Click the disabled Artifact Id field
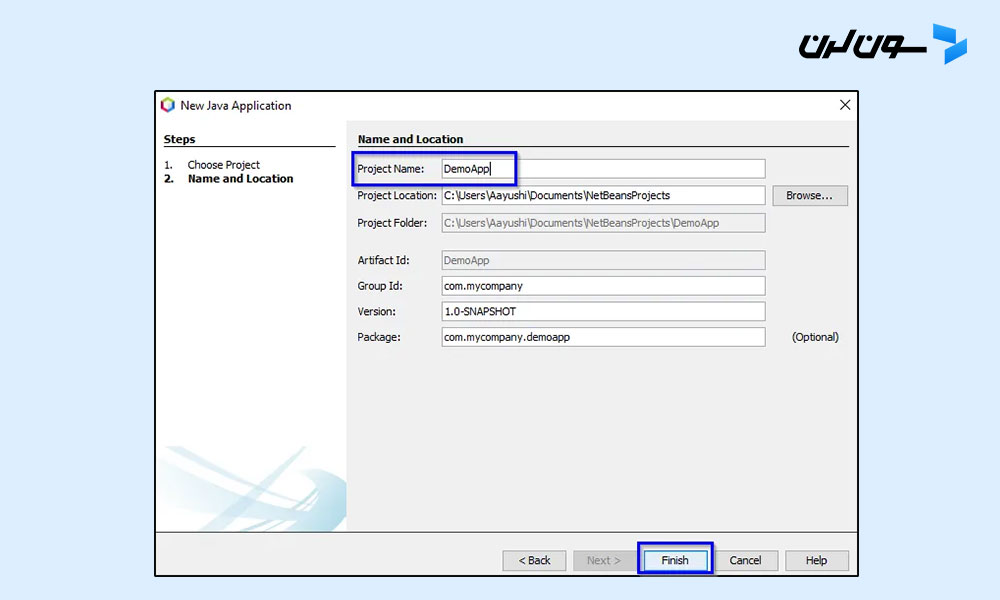Image resolution: width=1000 pixels, height=600 pixels. point(603,260)
